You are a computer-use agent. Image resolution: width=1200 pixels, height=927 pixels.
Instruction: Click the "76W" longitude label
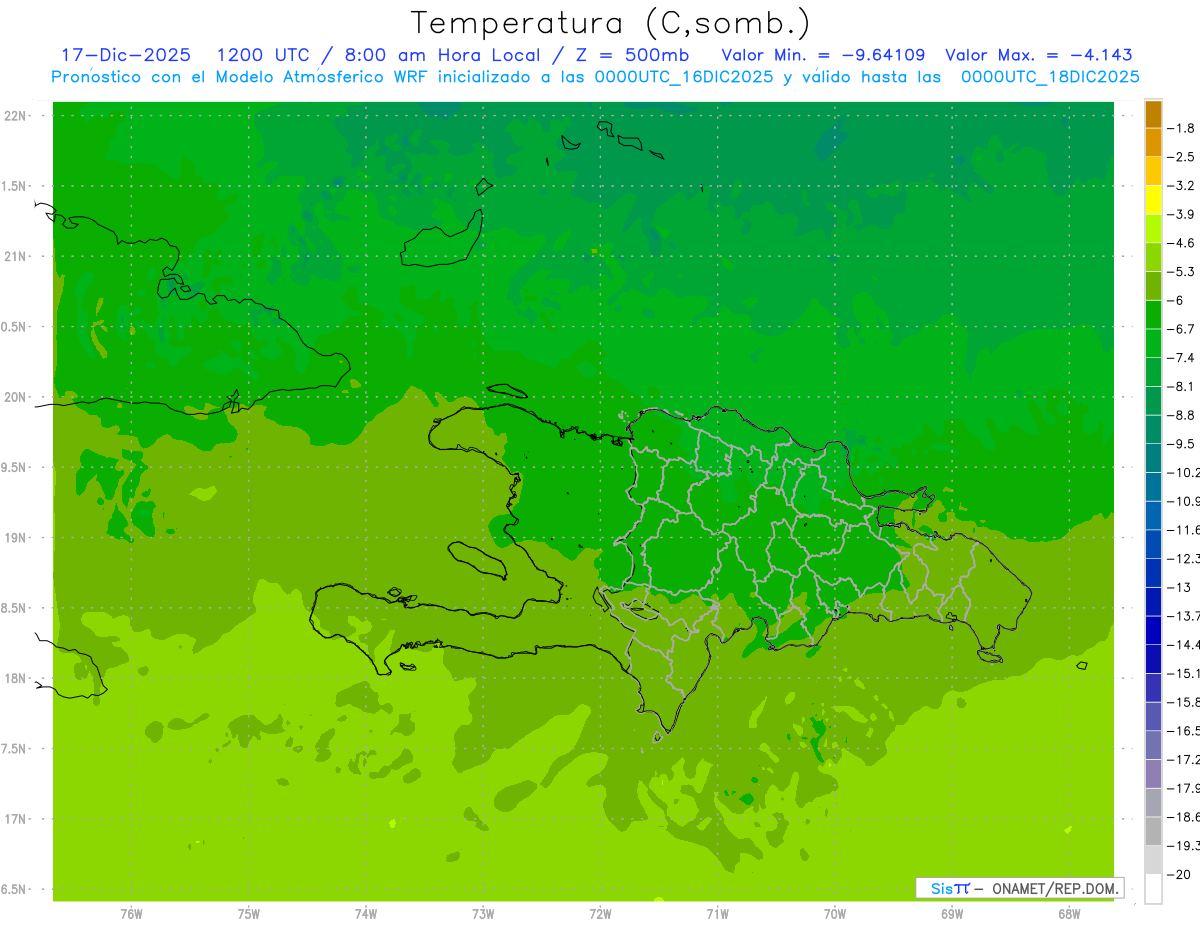click(x=131, y=914)
